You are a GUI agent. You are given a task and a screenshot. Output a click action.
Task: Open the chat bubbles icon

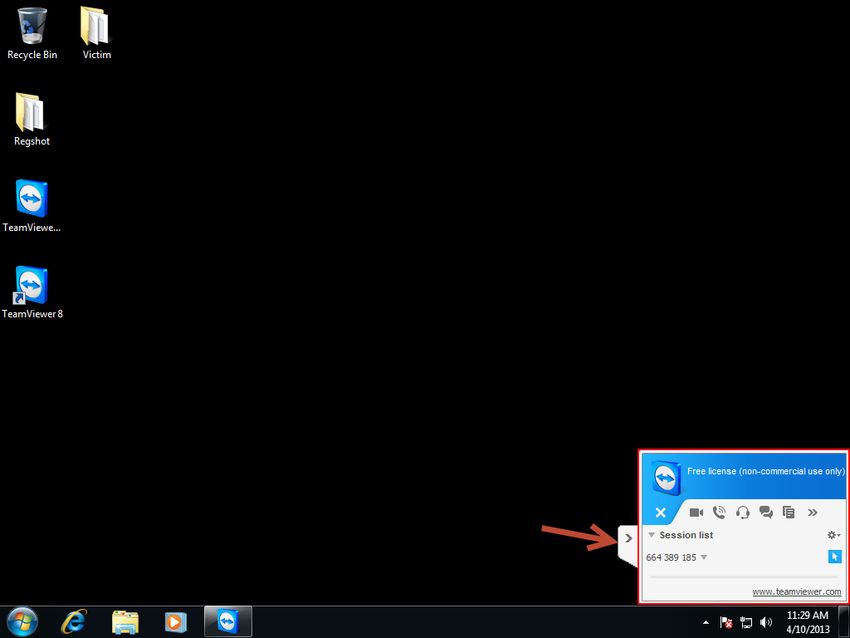pos(766,512)
